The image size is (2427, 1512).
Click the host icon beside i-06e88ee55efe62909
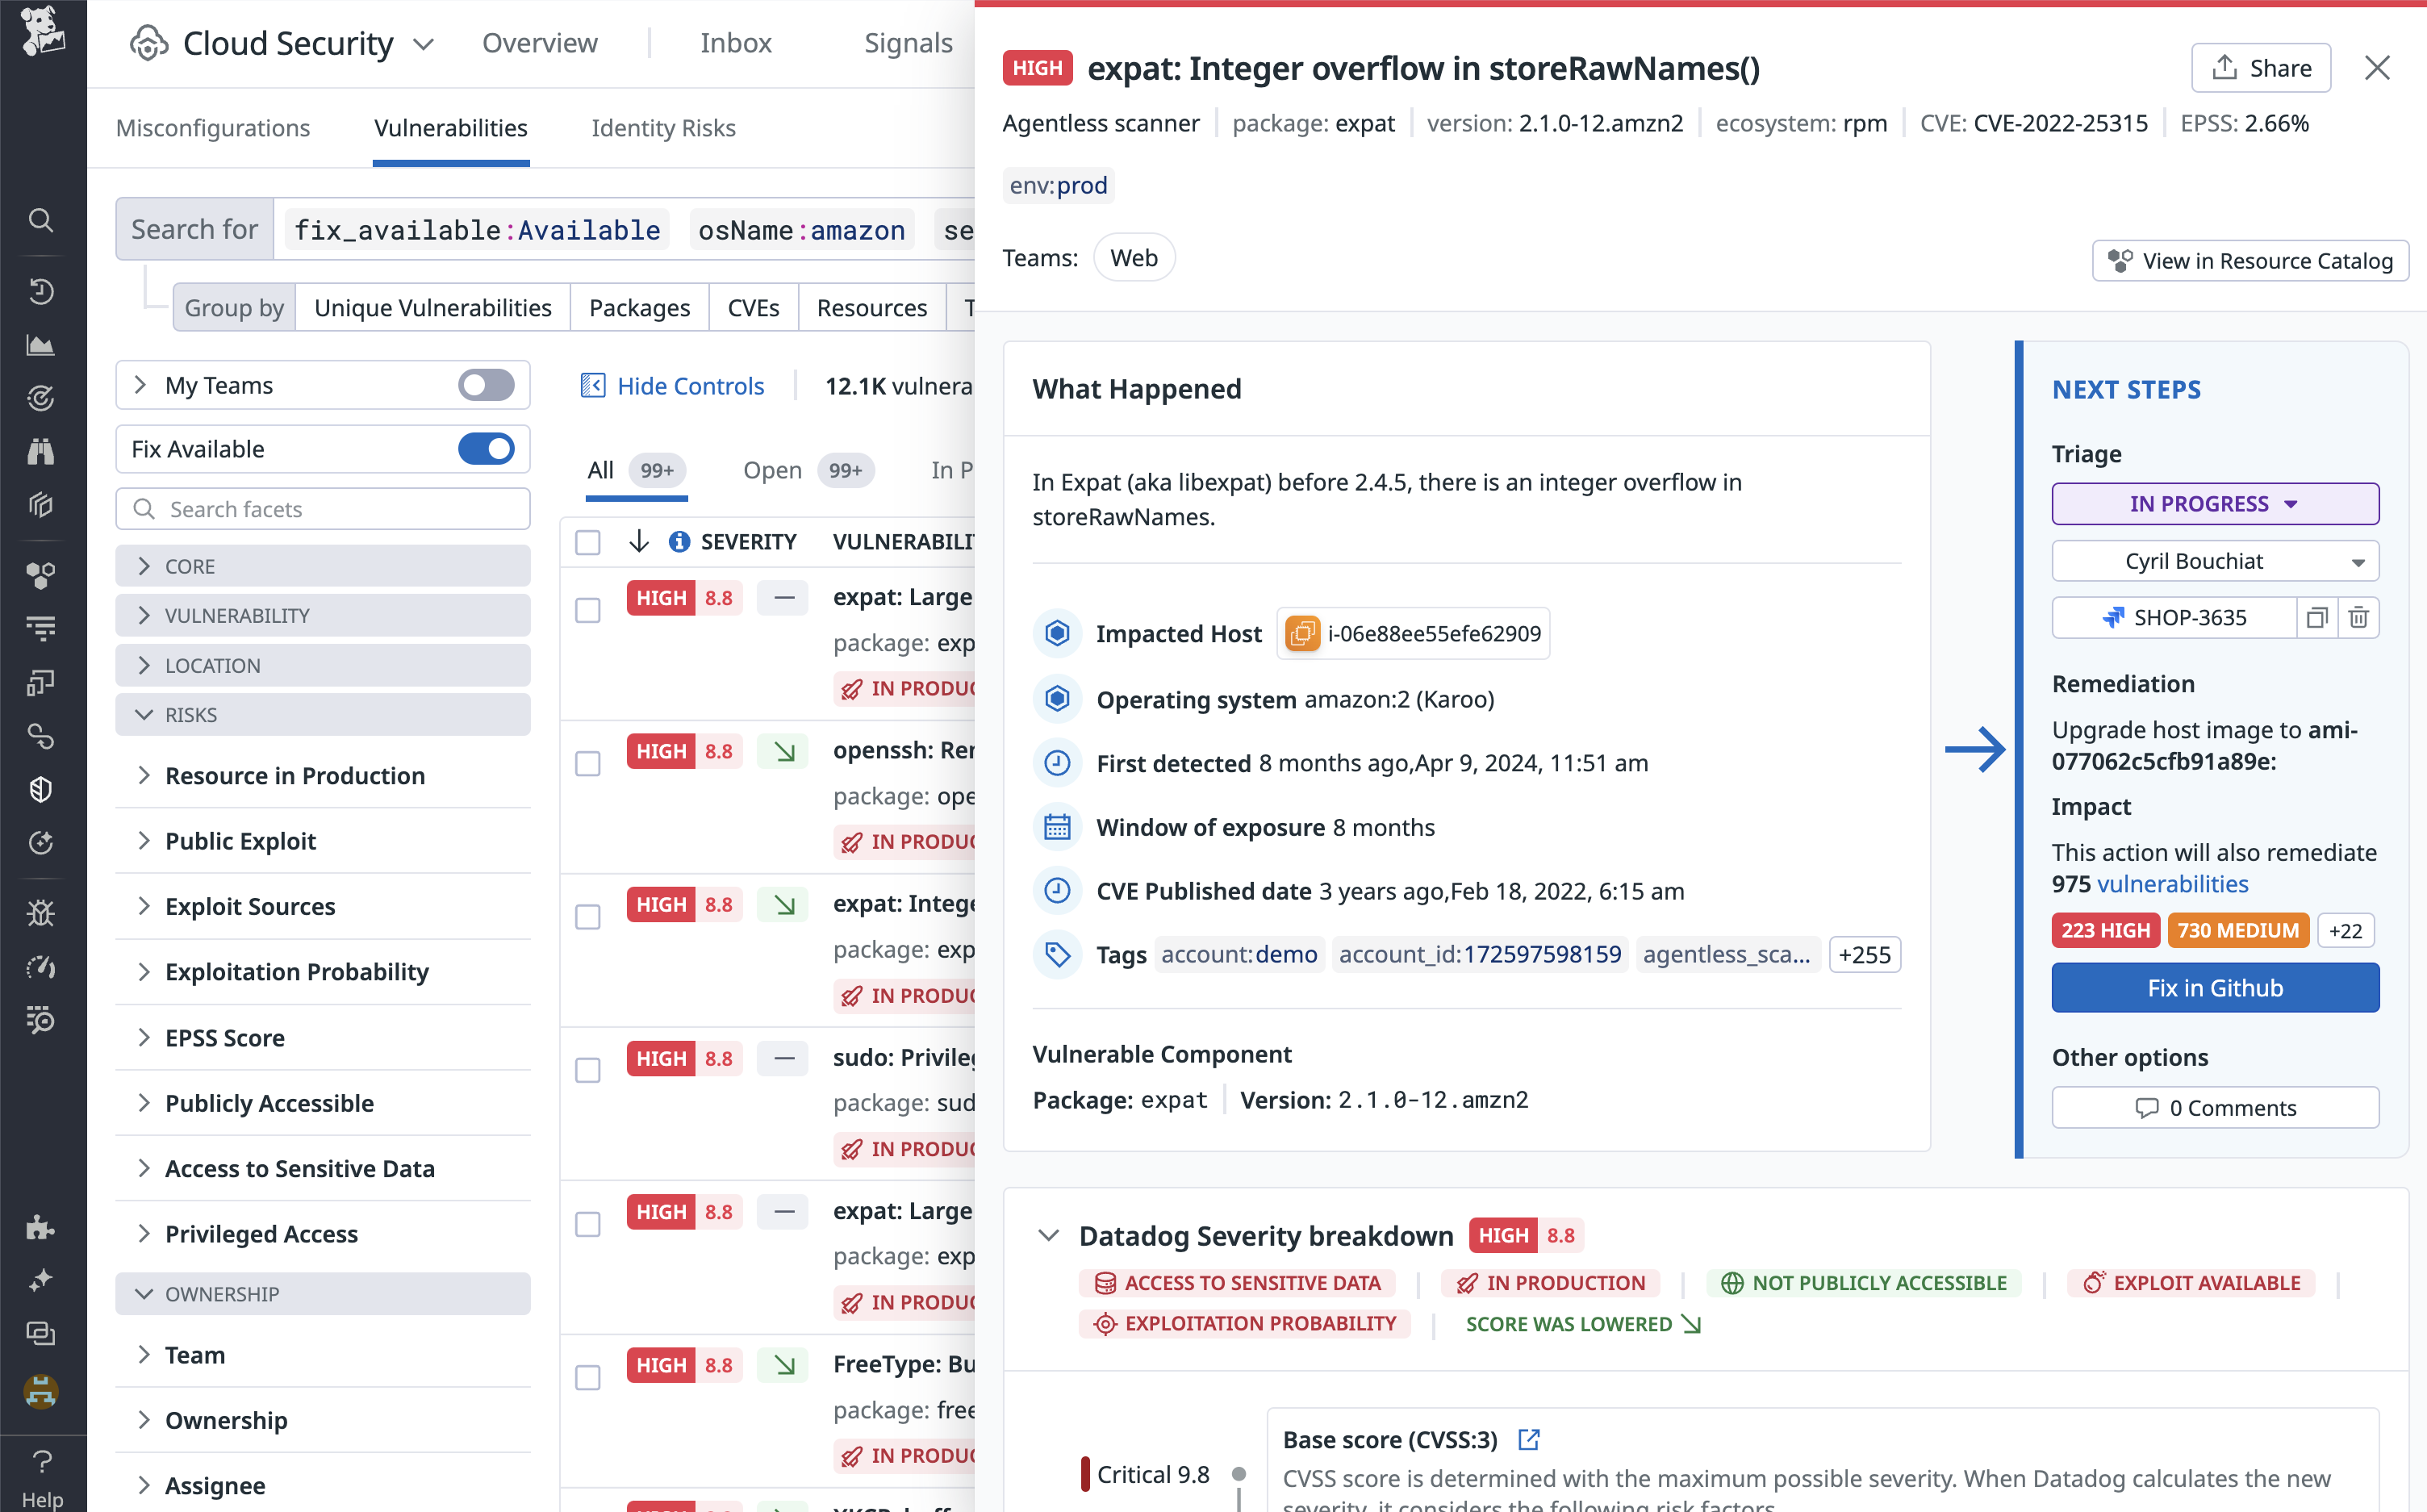click(x=1302, y=633)
